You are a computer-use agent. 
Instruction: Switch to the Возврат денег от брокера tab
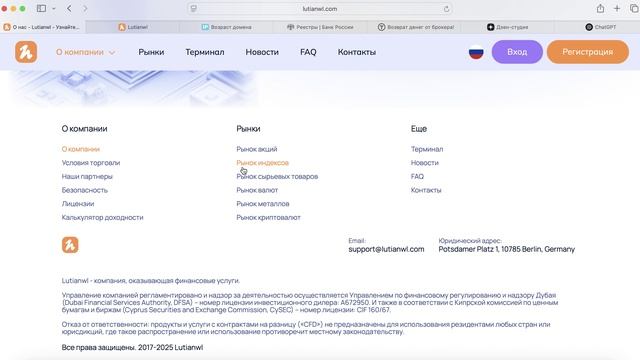coord(416,27)
